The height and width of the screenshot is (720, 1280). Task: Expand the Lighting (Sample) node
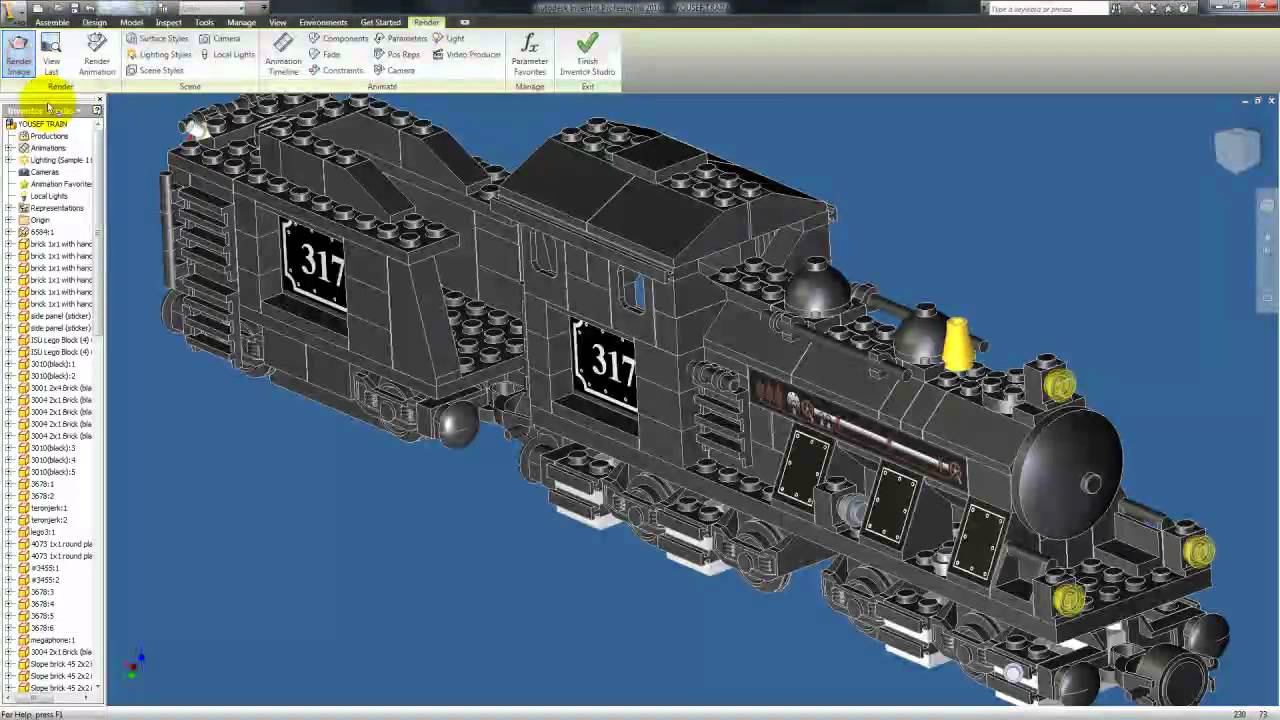[10, 160]
